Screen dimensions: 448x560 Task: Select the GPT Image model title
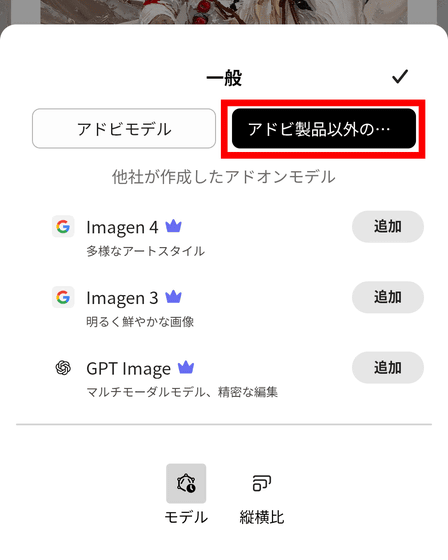pos(129,369)
